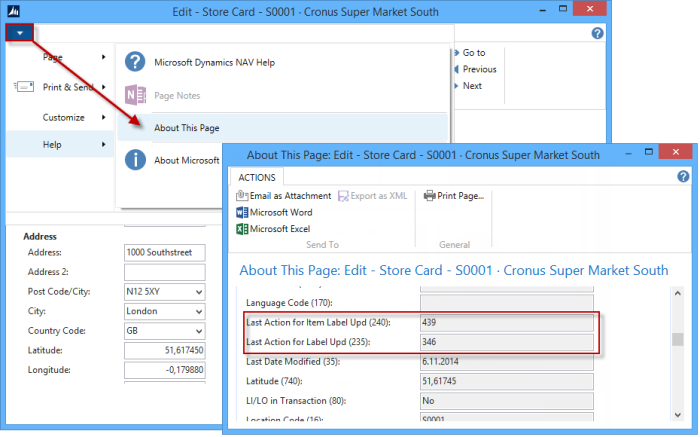Export page to Microsoft Word
The width and height of the screenshot is (700, 437).
tap(275, 212)
